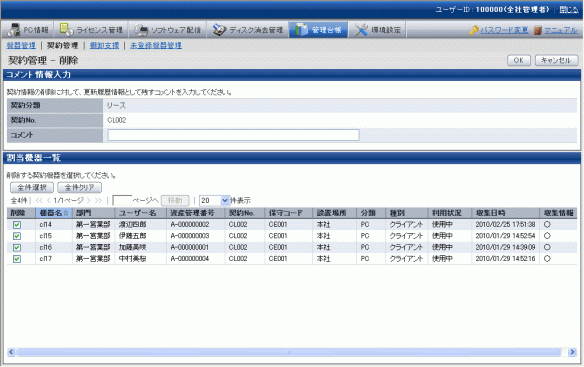Click asset number A-00000002 cell
The height and width of the screenshot is (367, 584).
(190, 225)
